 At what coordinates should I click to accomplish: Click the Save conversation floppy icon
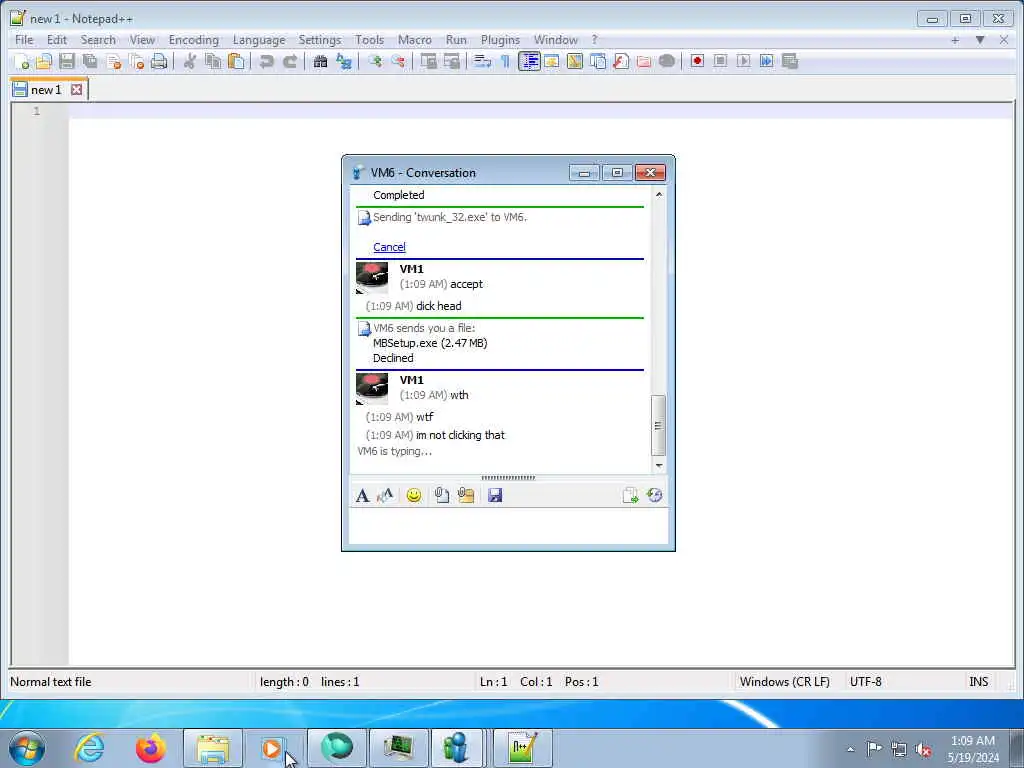pyautogui.click(x=495, y=496)
